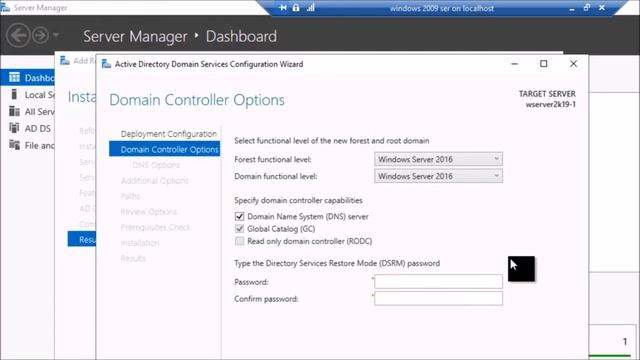Image resolution: width=640 pixels, height=360 pixels.
Task: Select Results step in Add Roles wizard
Action: [x=82, y=239]
